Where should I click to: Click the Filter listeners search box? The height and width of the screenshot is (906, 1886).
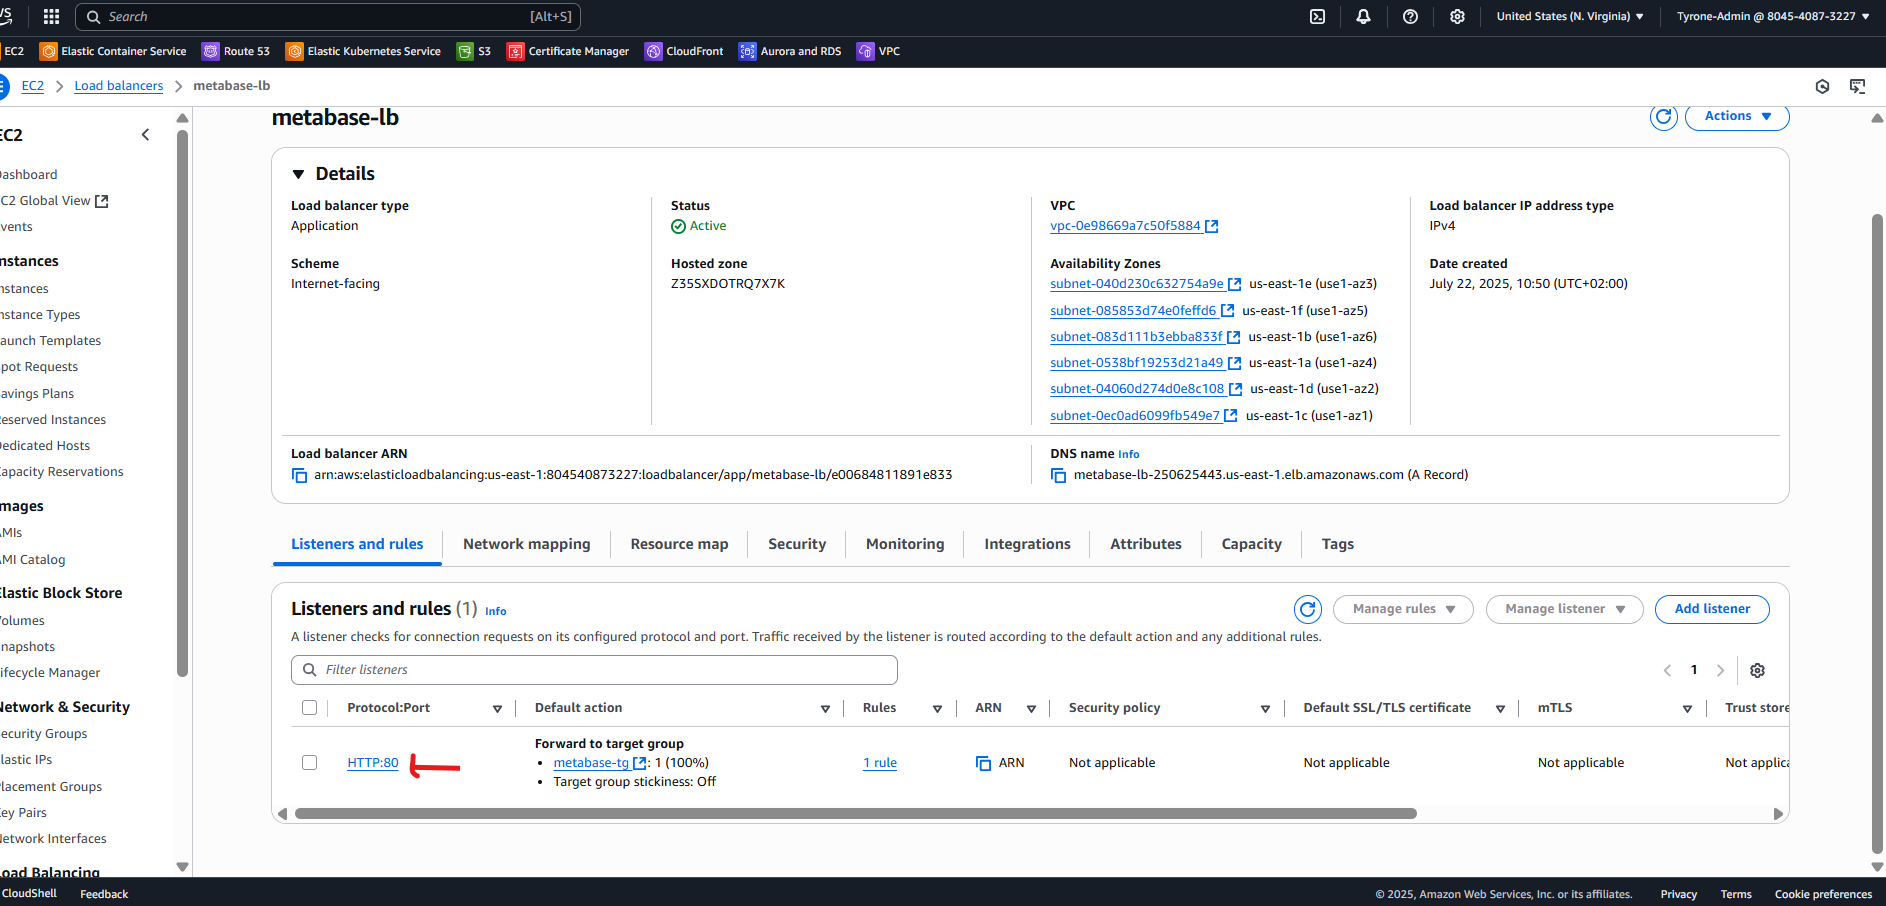point(594,670)
